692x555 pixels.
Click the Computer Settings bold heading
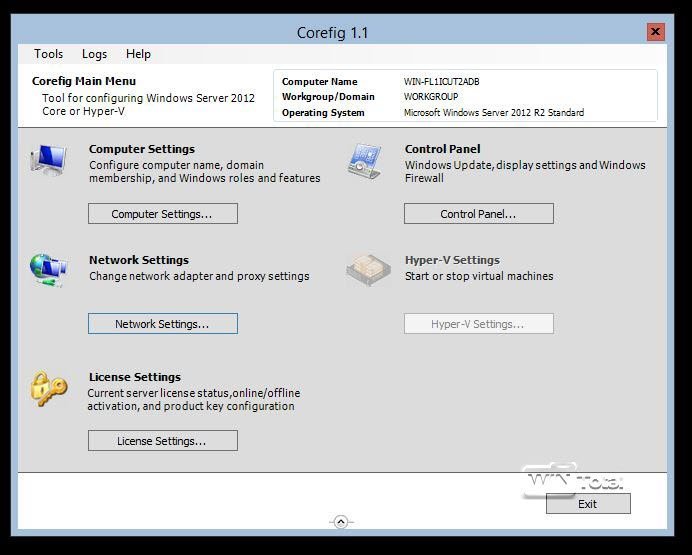click(142, 149)
